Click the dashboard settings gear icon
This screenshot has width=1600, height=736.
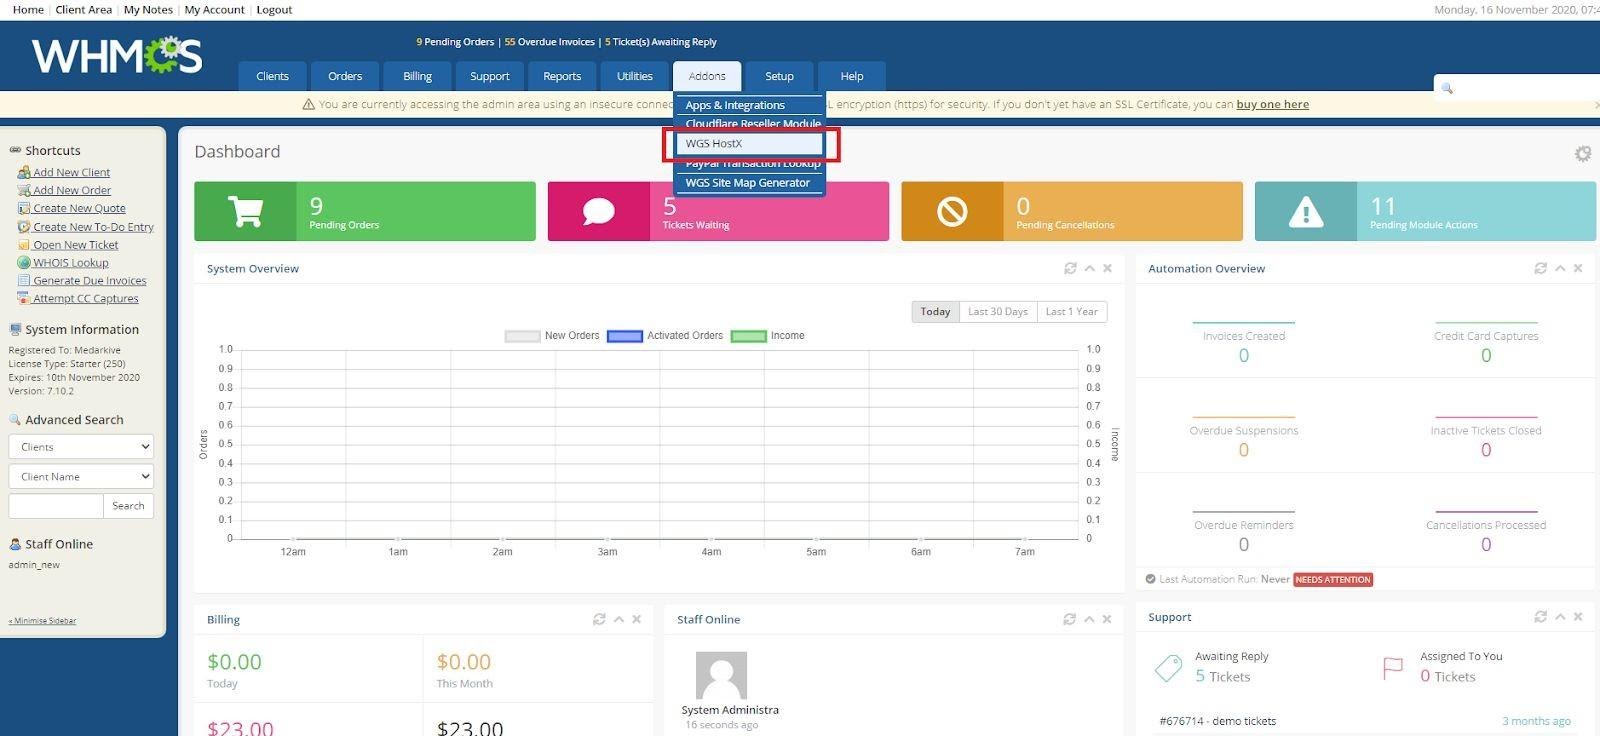pyautogui.click(x=1582, y=154)
